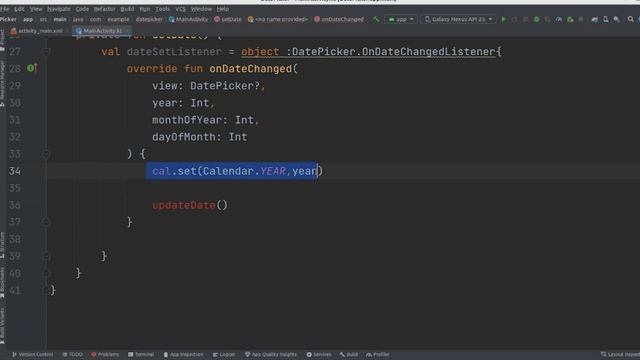
Task: Click the 'src' breadcrumb in navigation bar
Action: pos(43,19)
